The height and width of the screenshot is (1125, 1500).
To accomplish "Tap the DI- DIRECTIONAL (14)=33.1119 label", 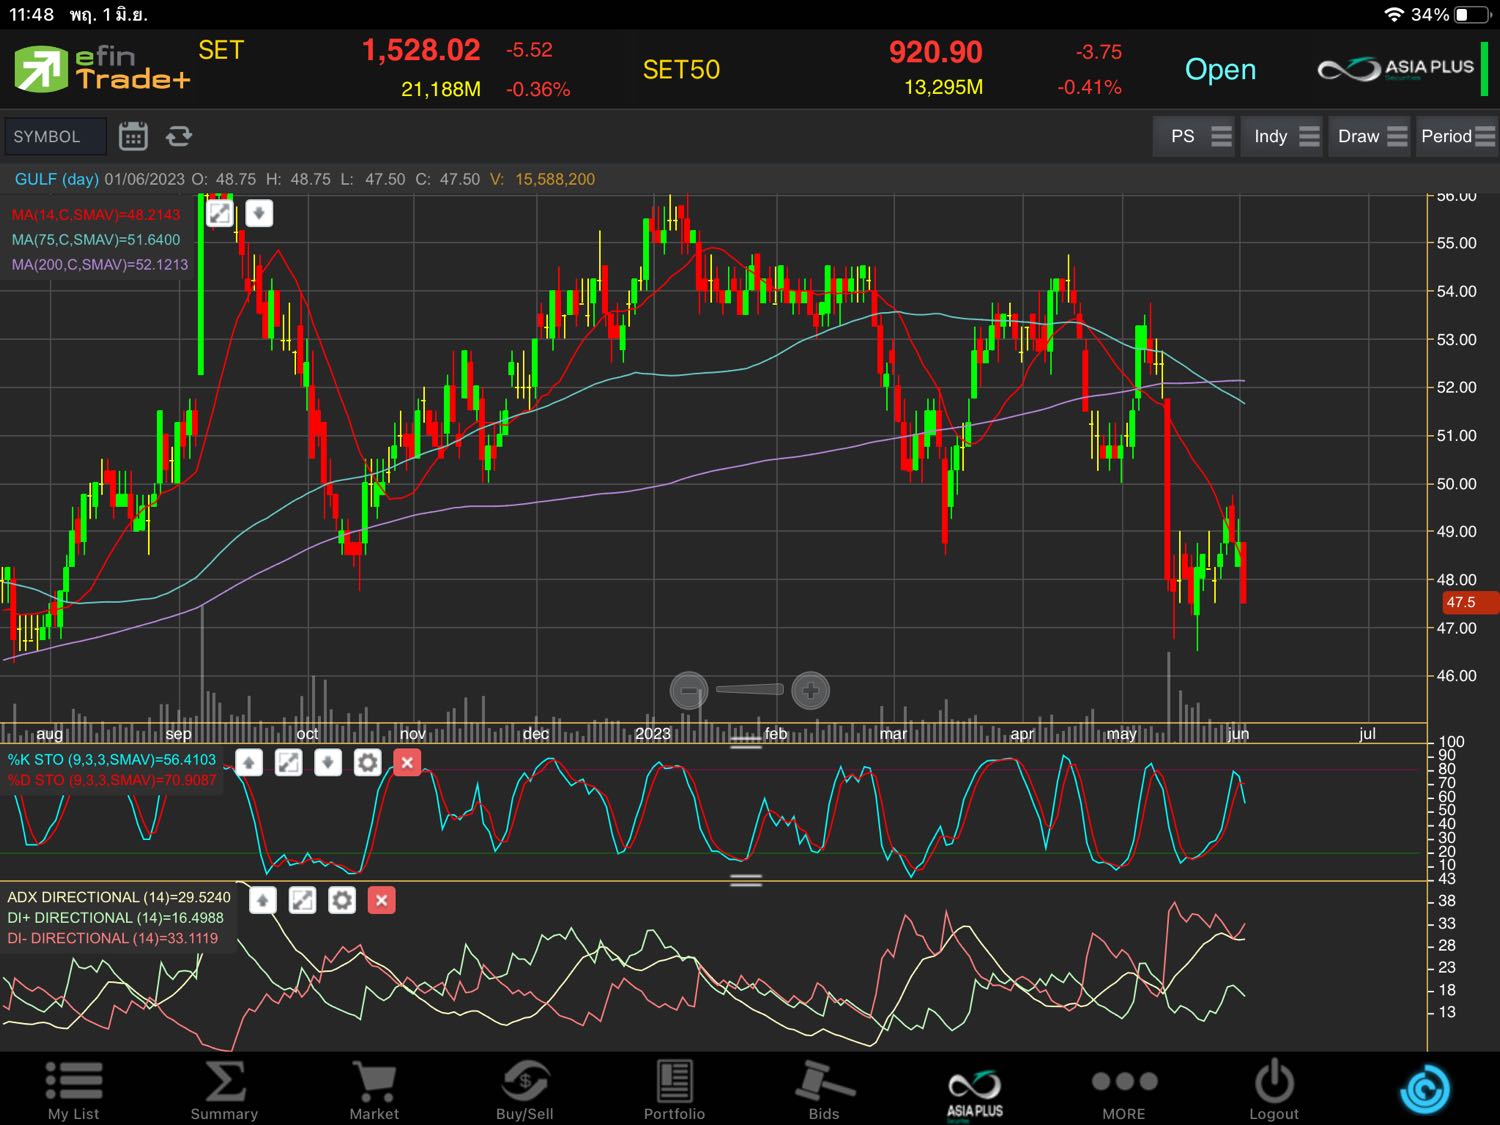I will (112, 938).
